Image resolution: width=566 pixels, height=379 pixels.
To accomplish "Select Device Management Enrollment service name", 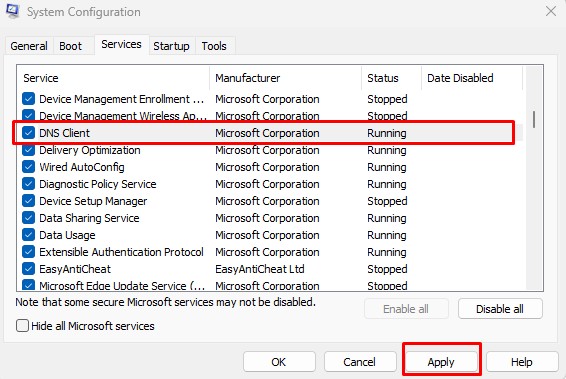I will (x=121, y=99).
